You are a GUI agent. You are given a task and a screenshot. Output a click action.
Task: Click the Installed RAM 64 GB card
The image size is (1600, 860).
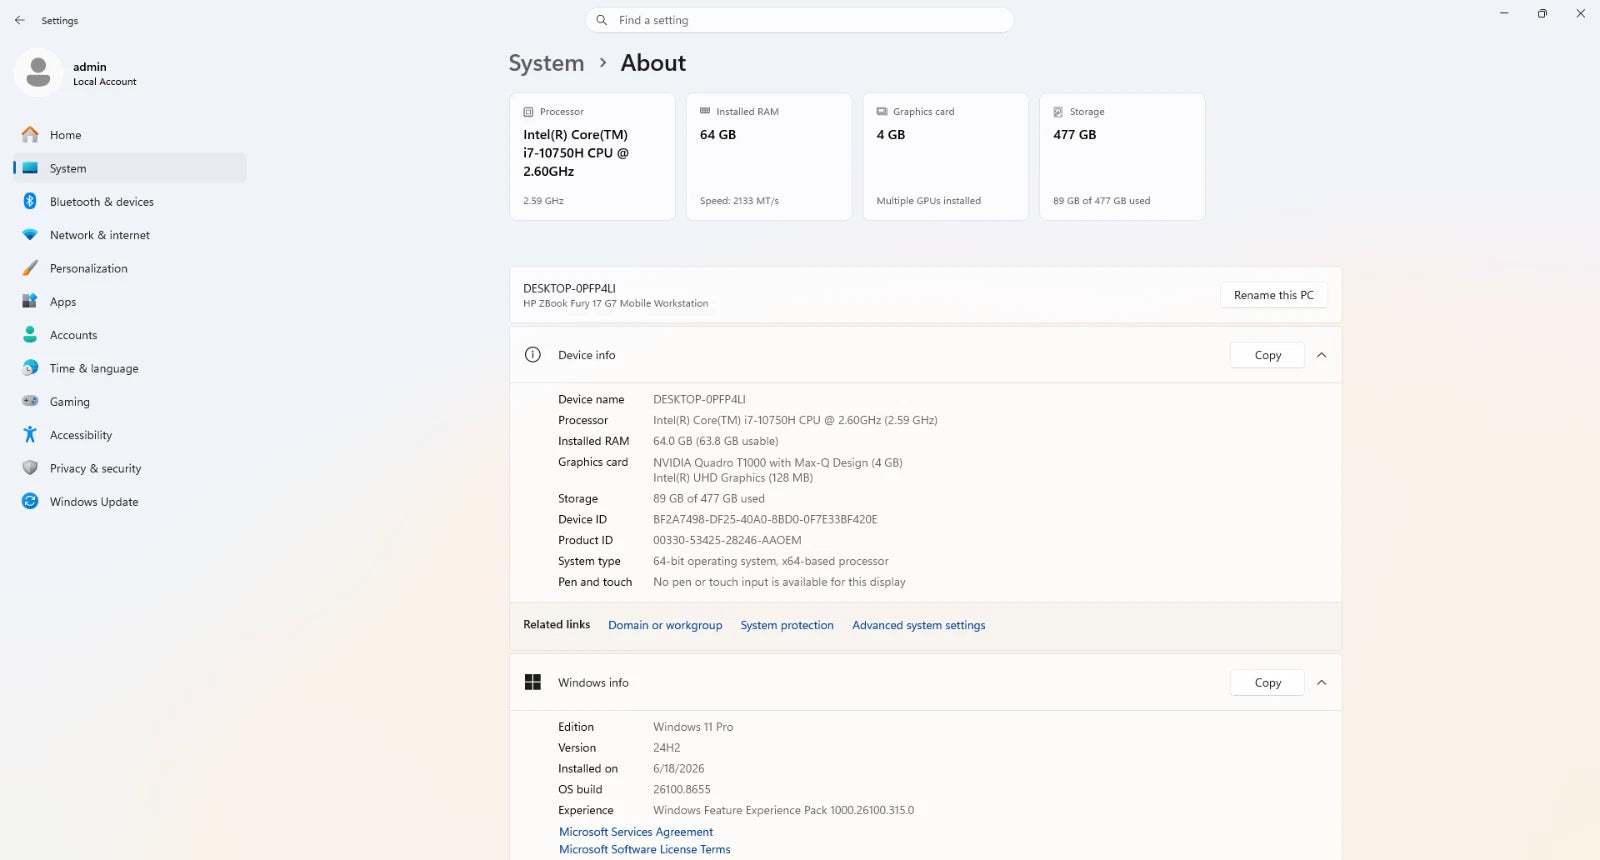tap(769, 156)
